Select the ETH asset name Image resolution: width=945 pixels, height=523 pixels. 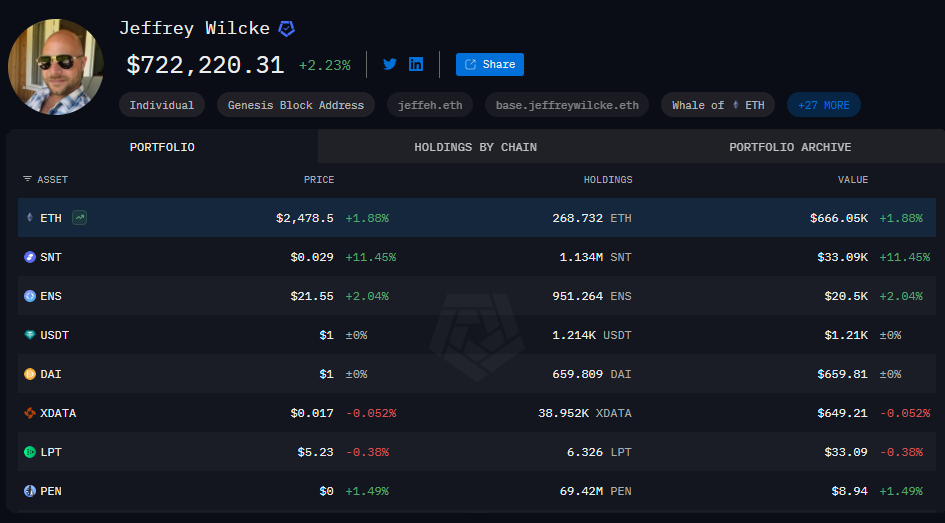click(51, 218)
